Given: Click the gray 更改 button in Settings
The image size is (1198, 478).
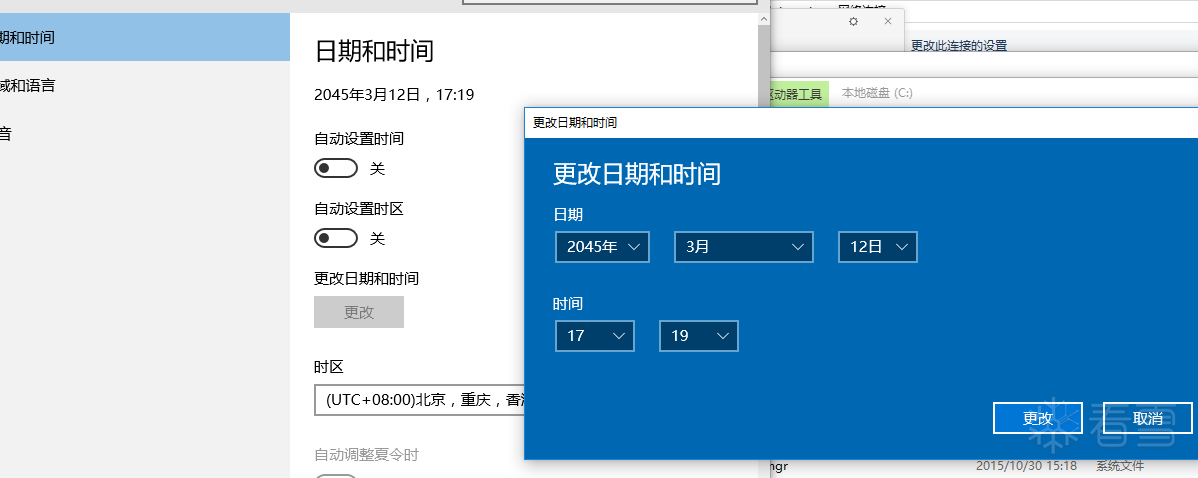Looking at the screenshot, I should [358, 312].
